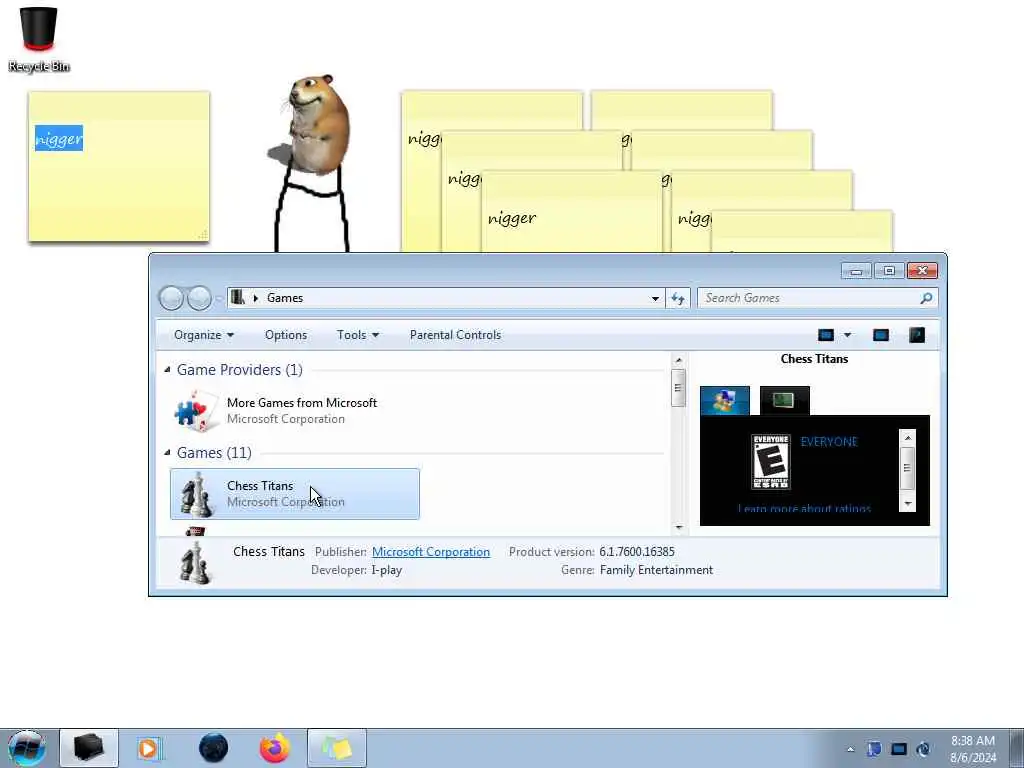
Task: Click the Games folder icon in address bar
Action: coord(238,298)
